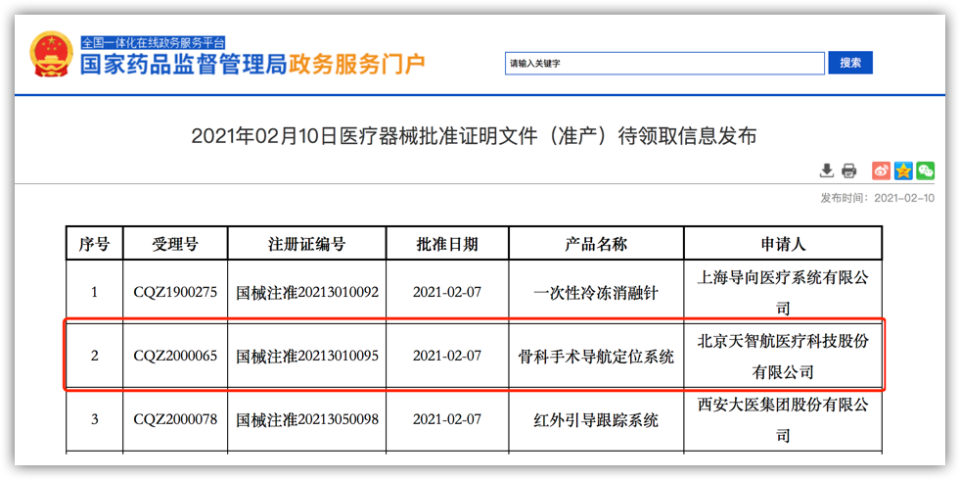Viewport: 960px width, 480px height.
Task: Select cell 国械注准20213010092
Action: click(307, 292)
